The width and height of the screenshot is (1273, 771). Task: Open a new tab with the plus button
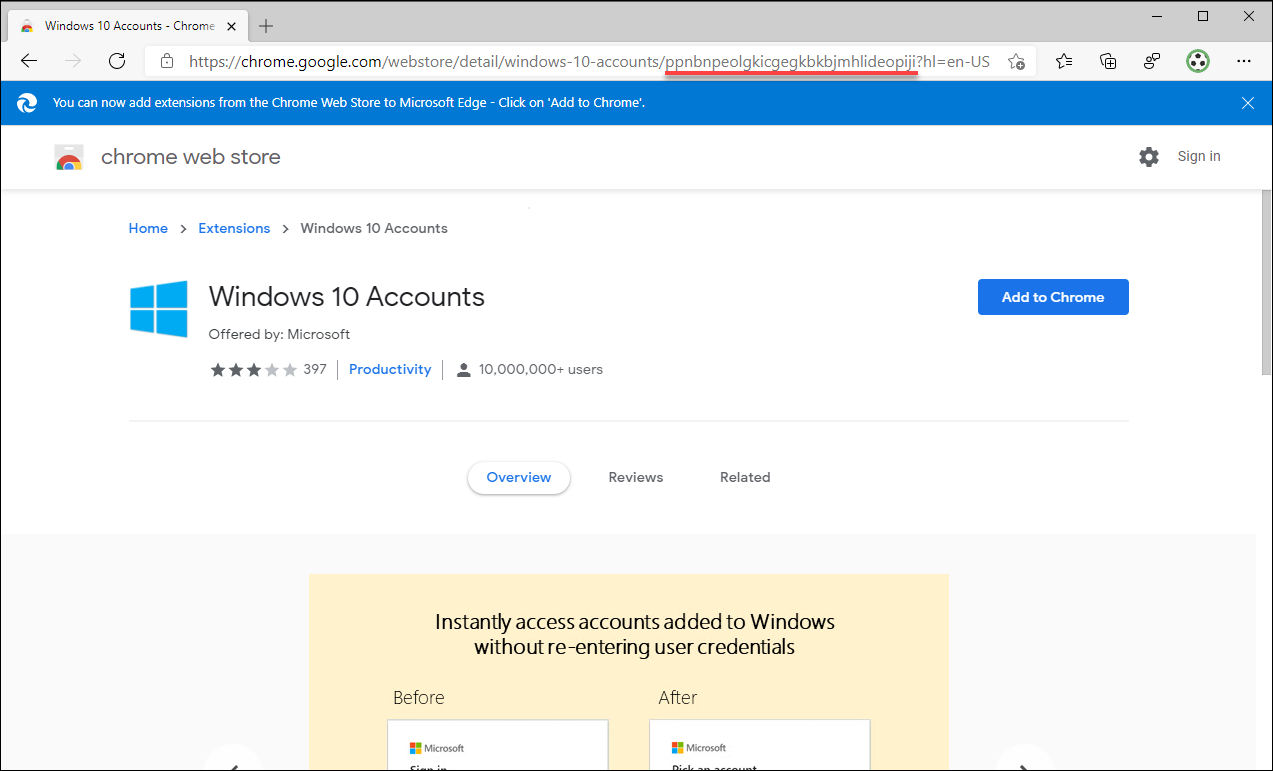click(x=266, y=26)
